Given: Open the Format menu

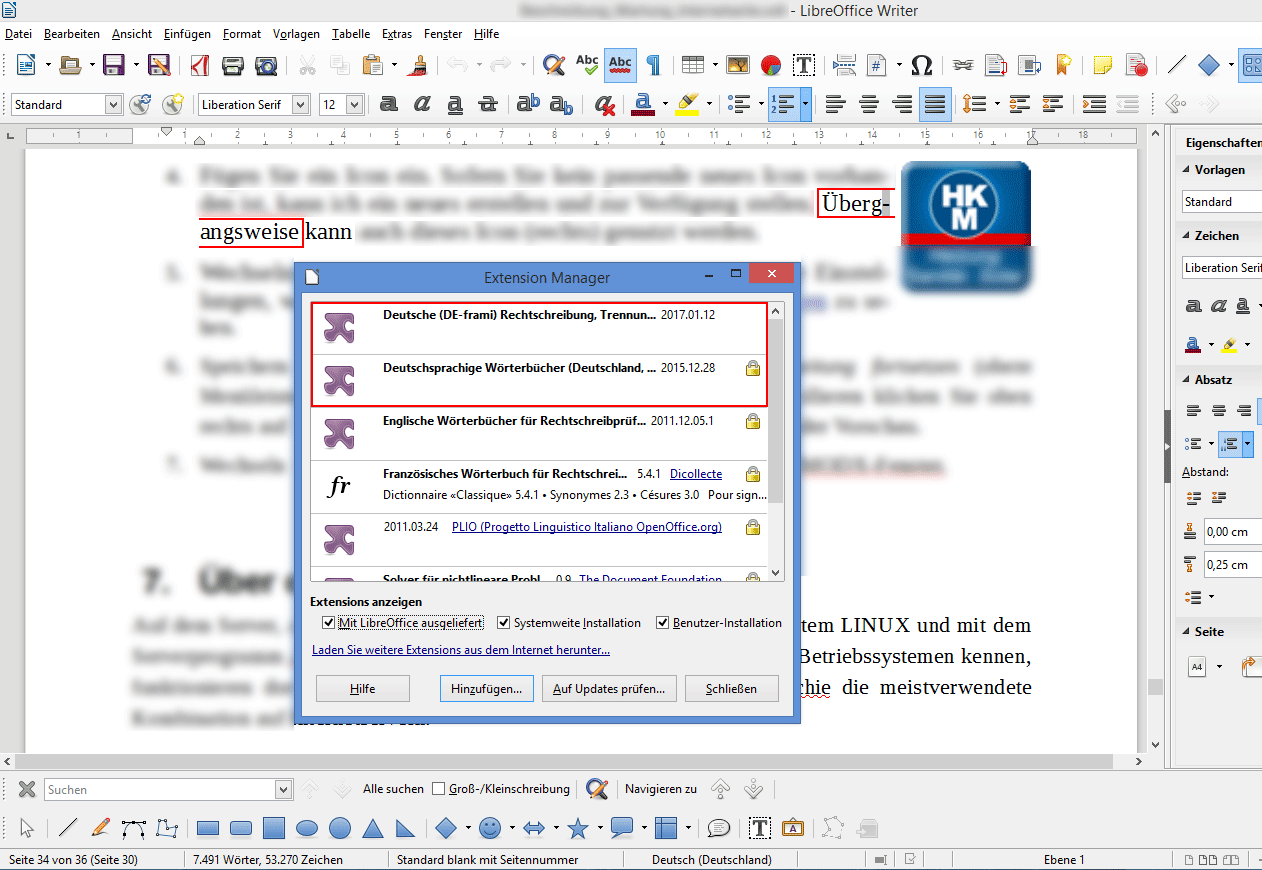Looking at the screenshot, I should pyautogui.click(x=242, y=34).
